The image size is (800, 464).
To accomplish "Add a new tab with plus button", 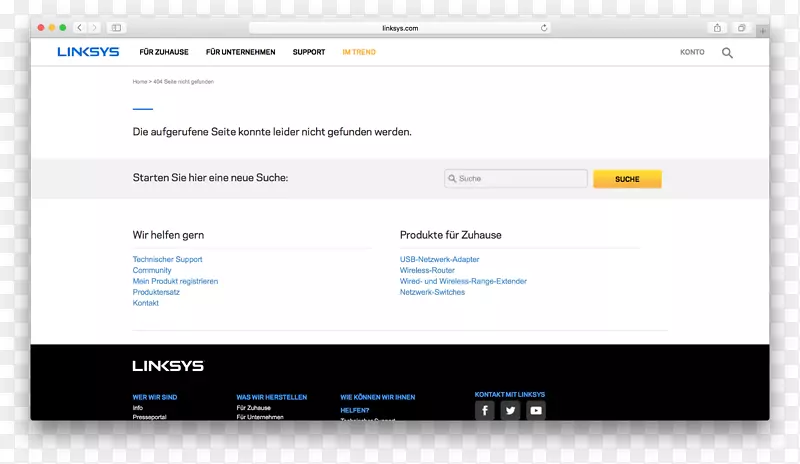I will pyautogui.click(x=763, y=31).
